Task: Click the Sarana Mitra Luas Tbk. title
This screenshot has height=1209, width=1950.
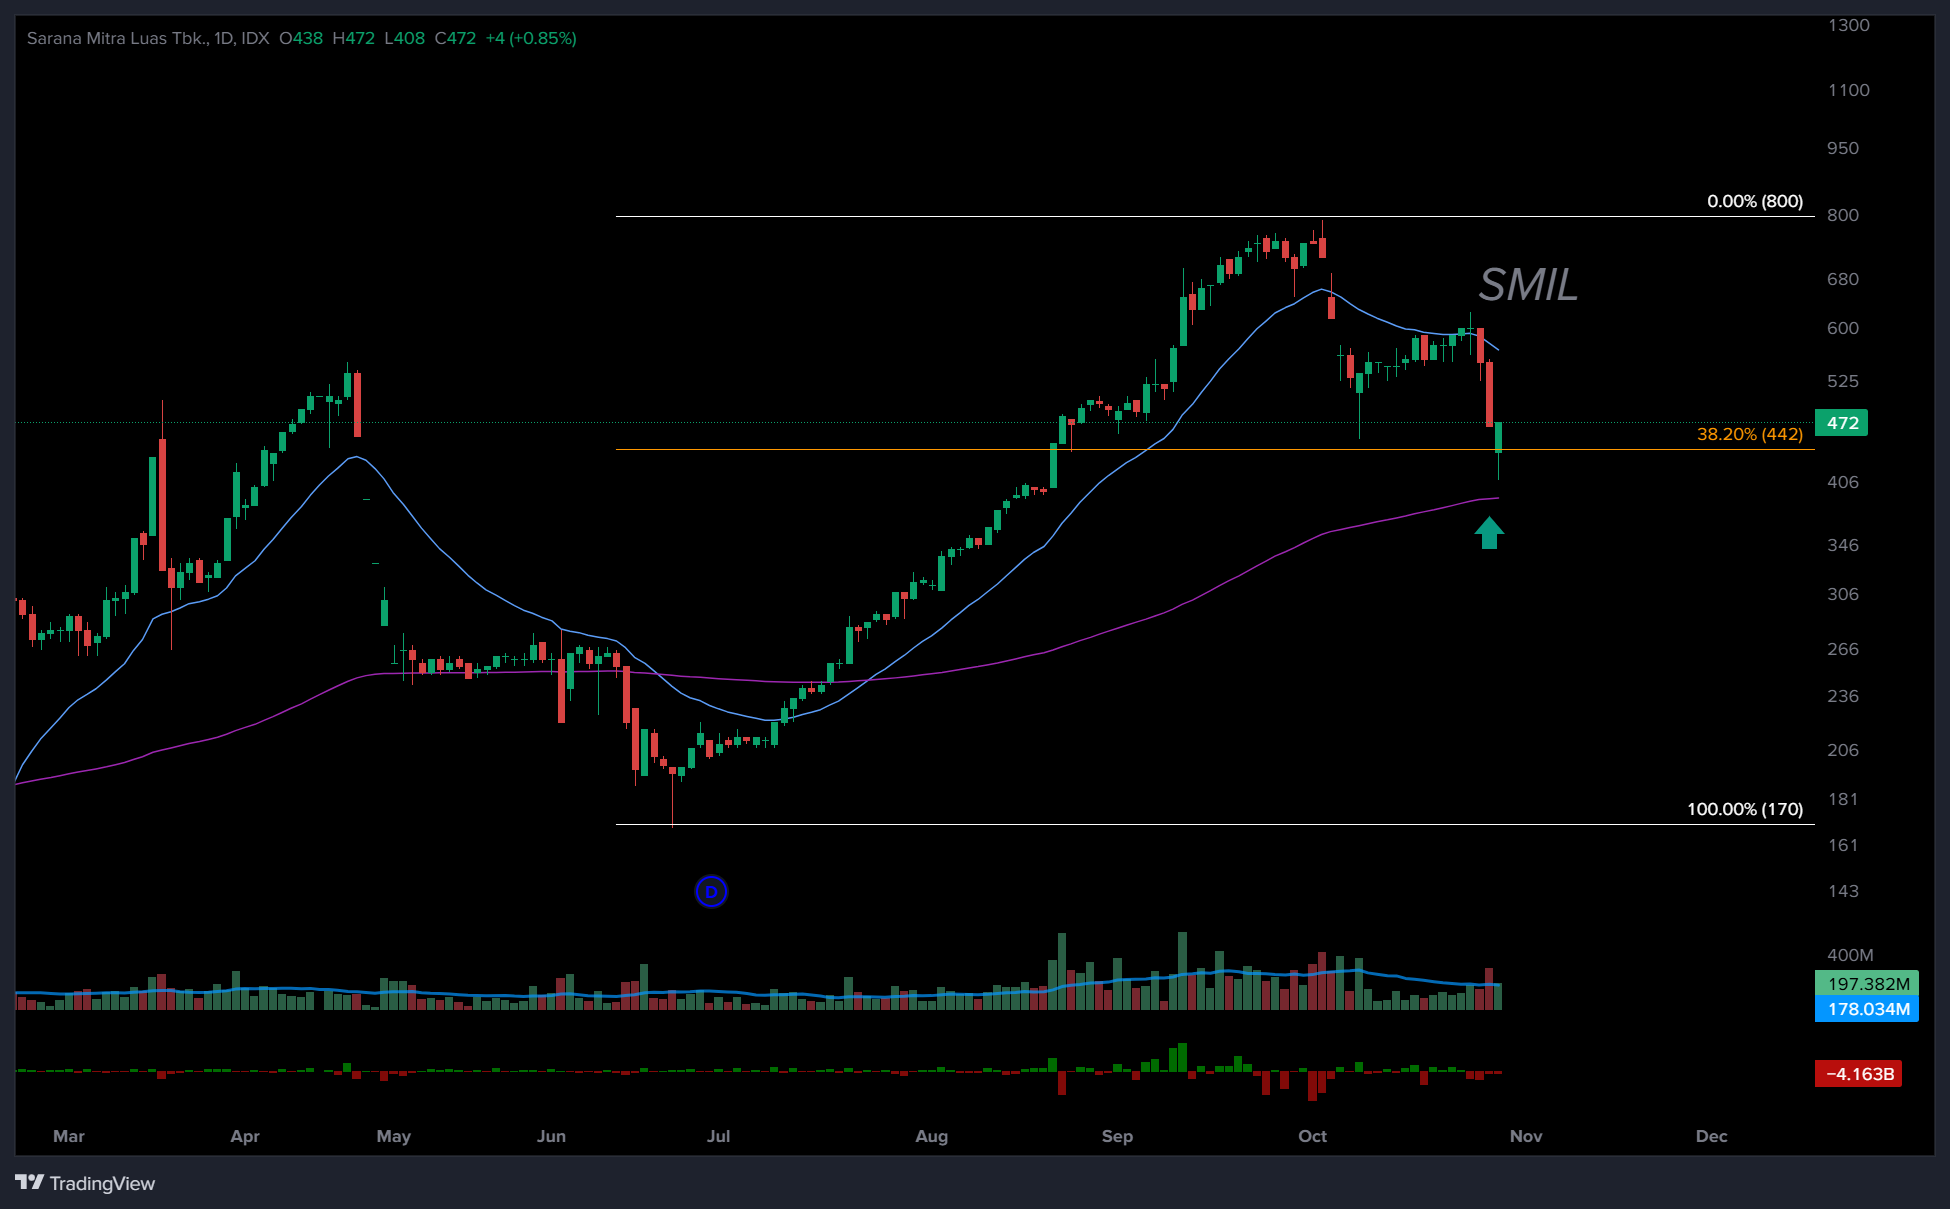Action: pos(117,38)
